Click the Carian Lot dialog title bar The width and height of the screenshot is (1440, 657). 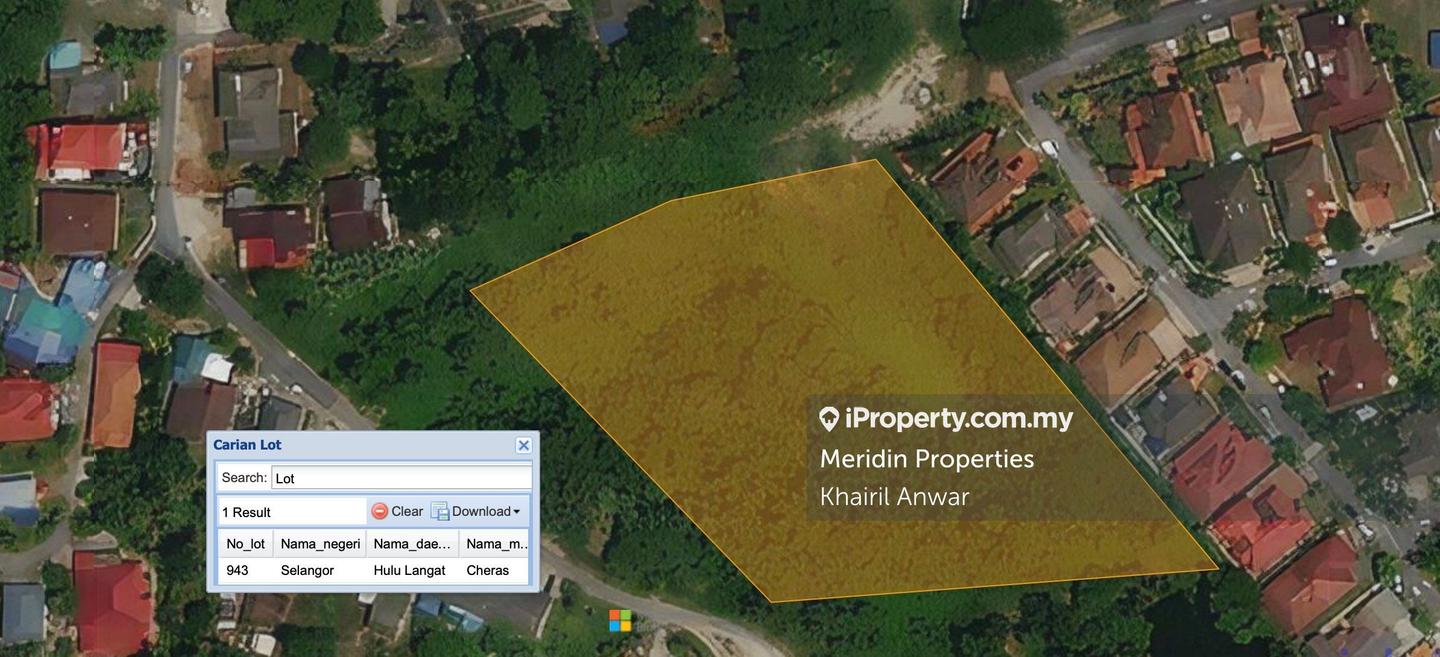[360, 445]
